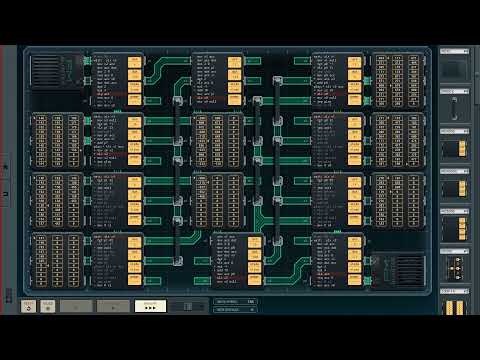This screenshot has width=480, height=360.
Task: Click power box of microcontroller beside input display
Action: (x=135, y=100)
